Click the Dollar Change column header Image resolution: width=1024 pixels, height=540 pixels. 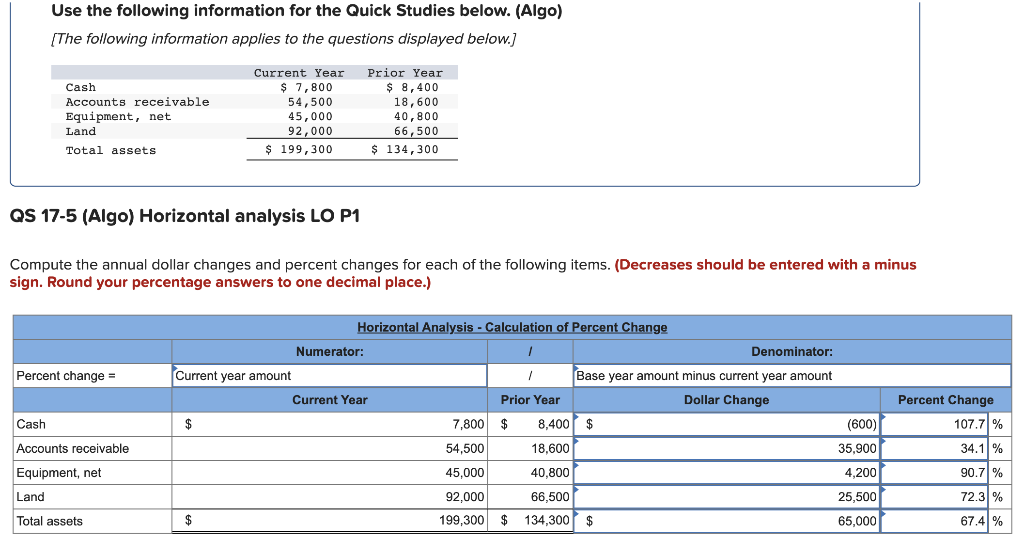point(726,400)
